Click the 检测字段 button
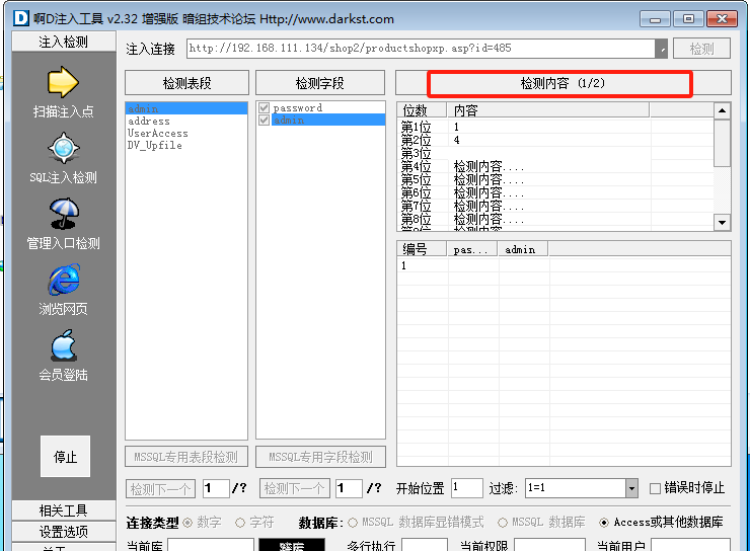The height and width of the screenshot is (551, 750). click(x=320, y=83)
